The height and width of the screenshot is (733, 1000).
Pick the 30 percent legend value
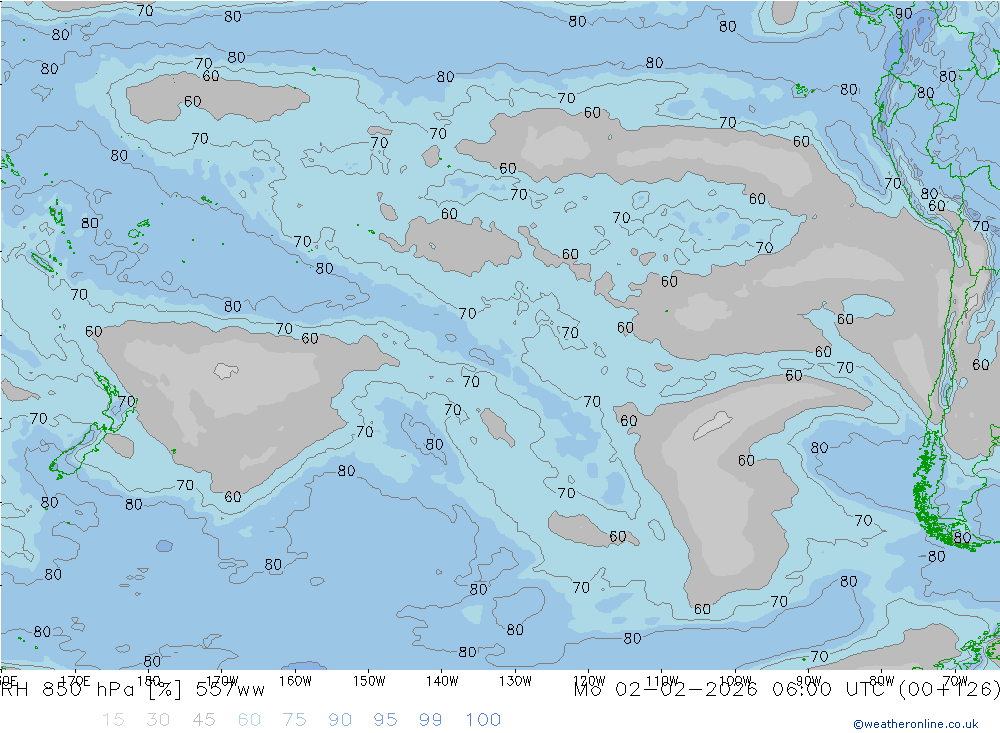158,720
